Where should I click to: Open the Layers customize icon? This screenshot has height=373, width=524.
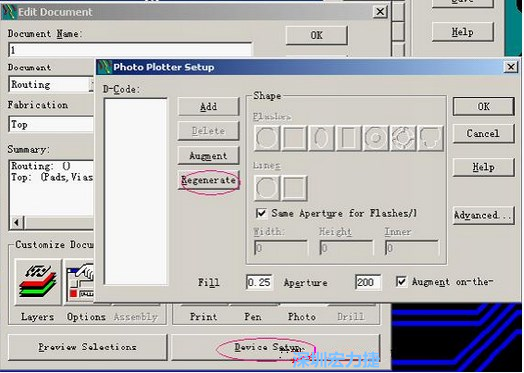(38, 282)
